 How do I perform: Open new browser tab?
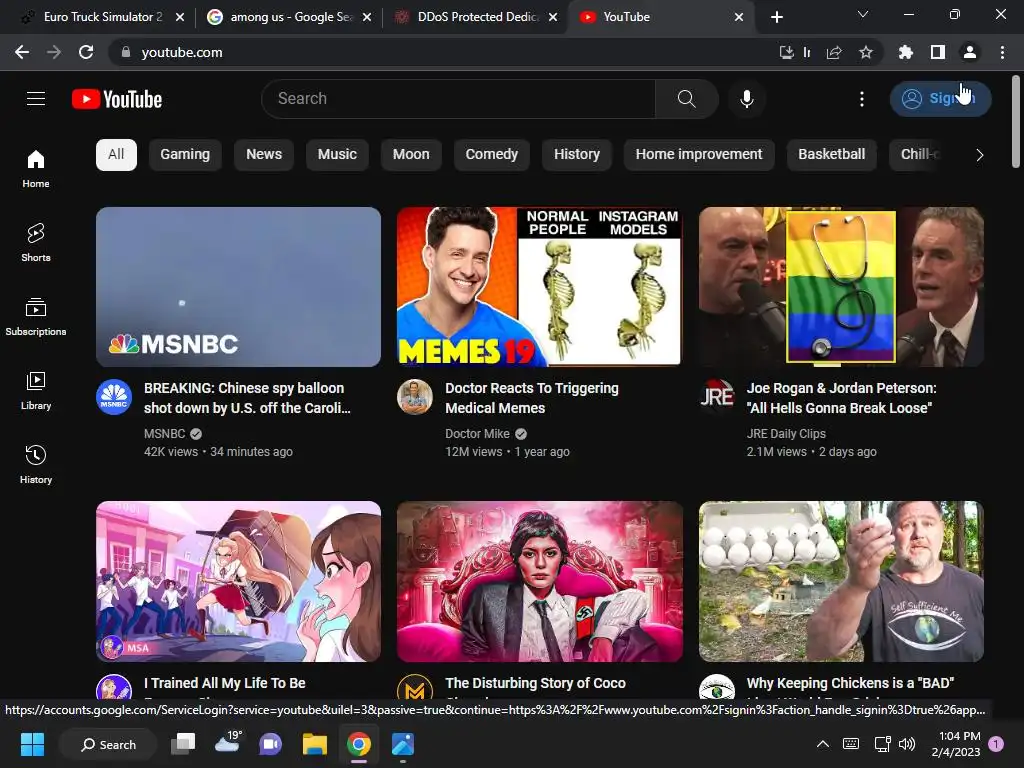tap(776, 17)
